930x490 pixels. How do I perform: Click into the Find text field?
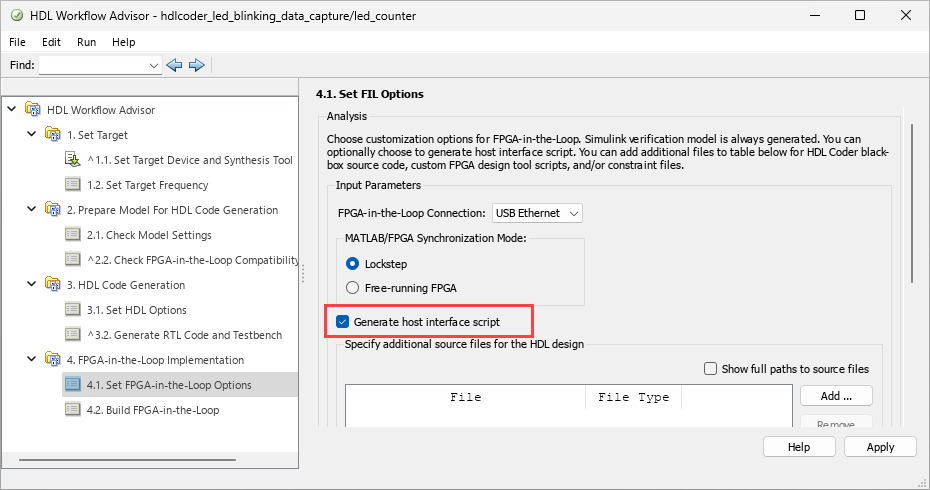(x=94, y=65)
